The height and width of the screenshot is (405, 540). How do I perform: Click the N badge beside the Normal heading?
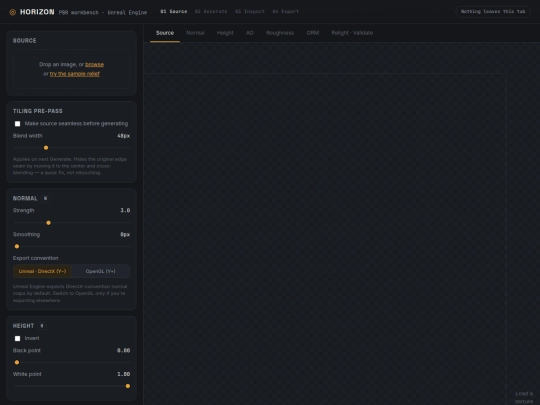pos(45,198)
